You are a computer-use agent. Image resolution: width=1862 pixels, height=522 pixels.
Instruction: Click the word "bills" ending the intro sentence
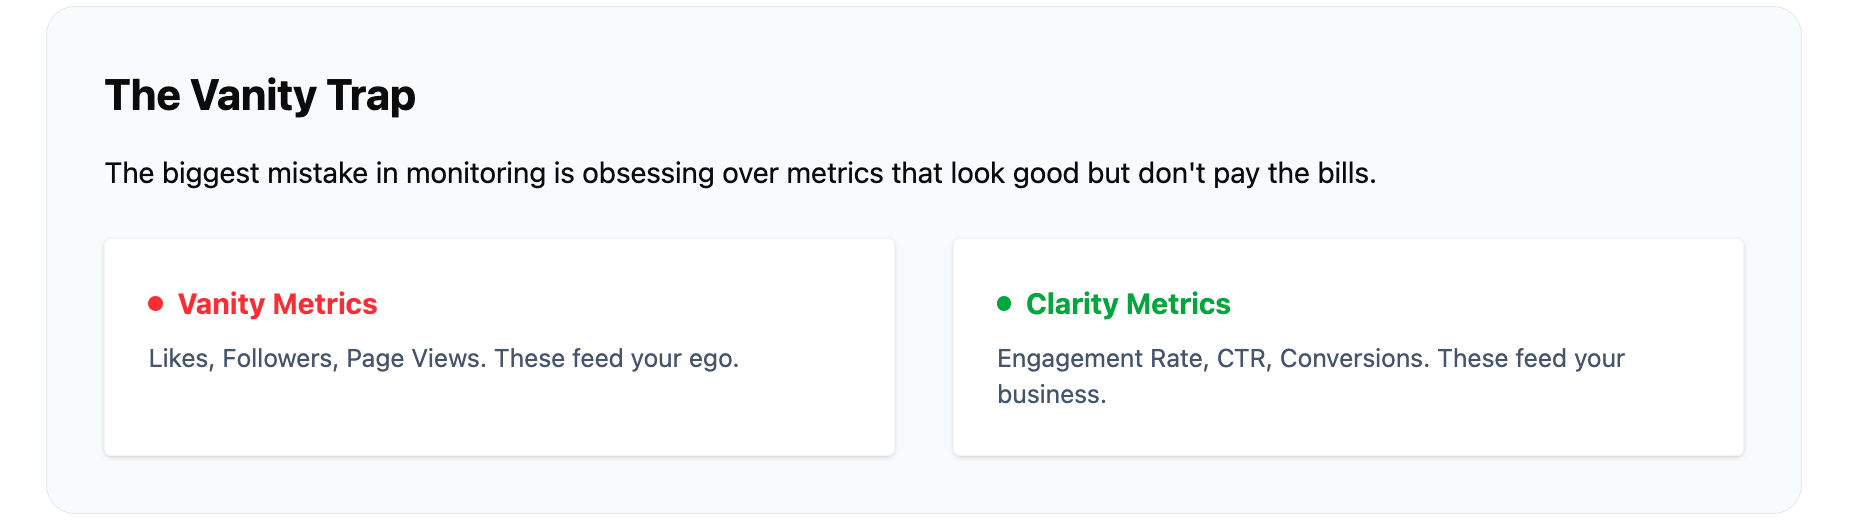[1344, 174]
